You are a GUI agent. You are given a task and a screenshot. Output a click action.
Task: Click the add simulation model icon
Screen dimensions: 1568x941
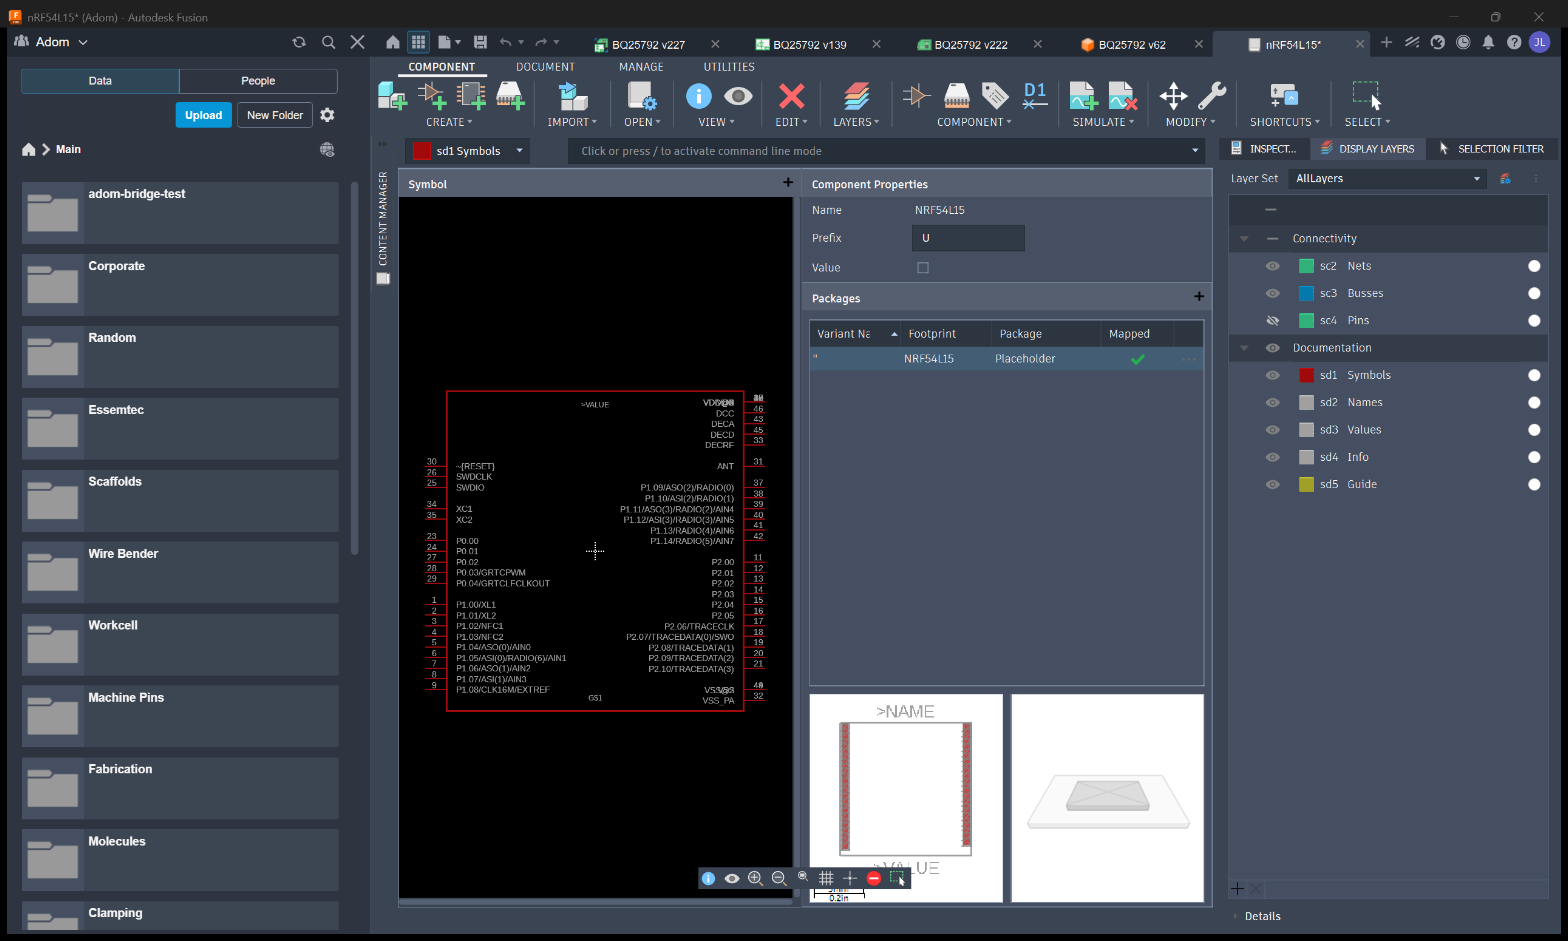point(1083,96)
